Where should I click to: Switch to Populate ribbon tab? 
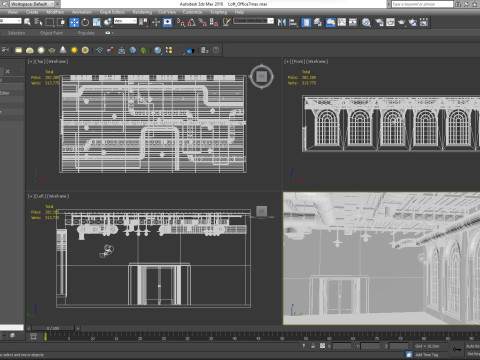click(86, 33)
